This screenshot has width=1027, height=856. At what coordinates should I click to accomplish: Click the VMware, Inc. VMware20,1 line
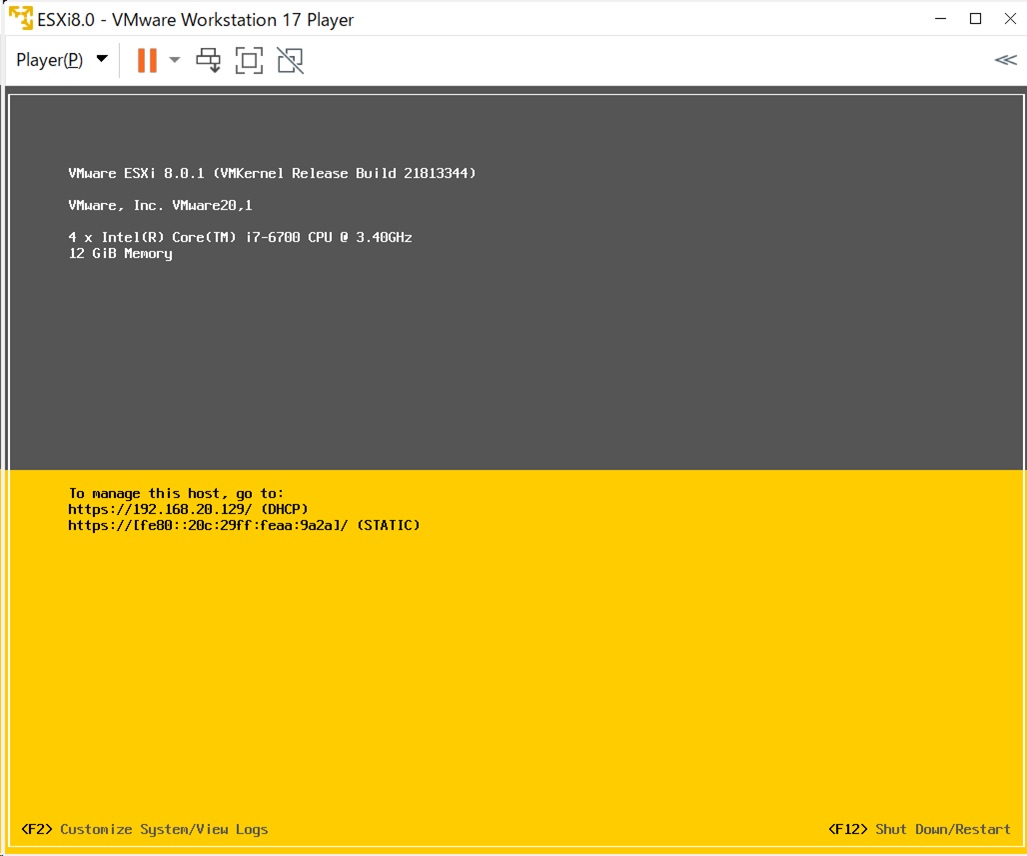tap(160, 205)
